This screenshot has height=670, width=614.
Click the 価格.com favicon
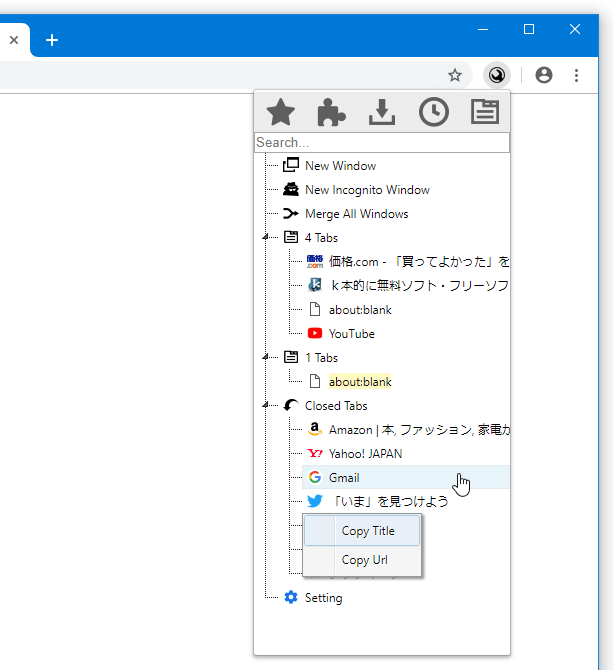click(315, 261)
